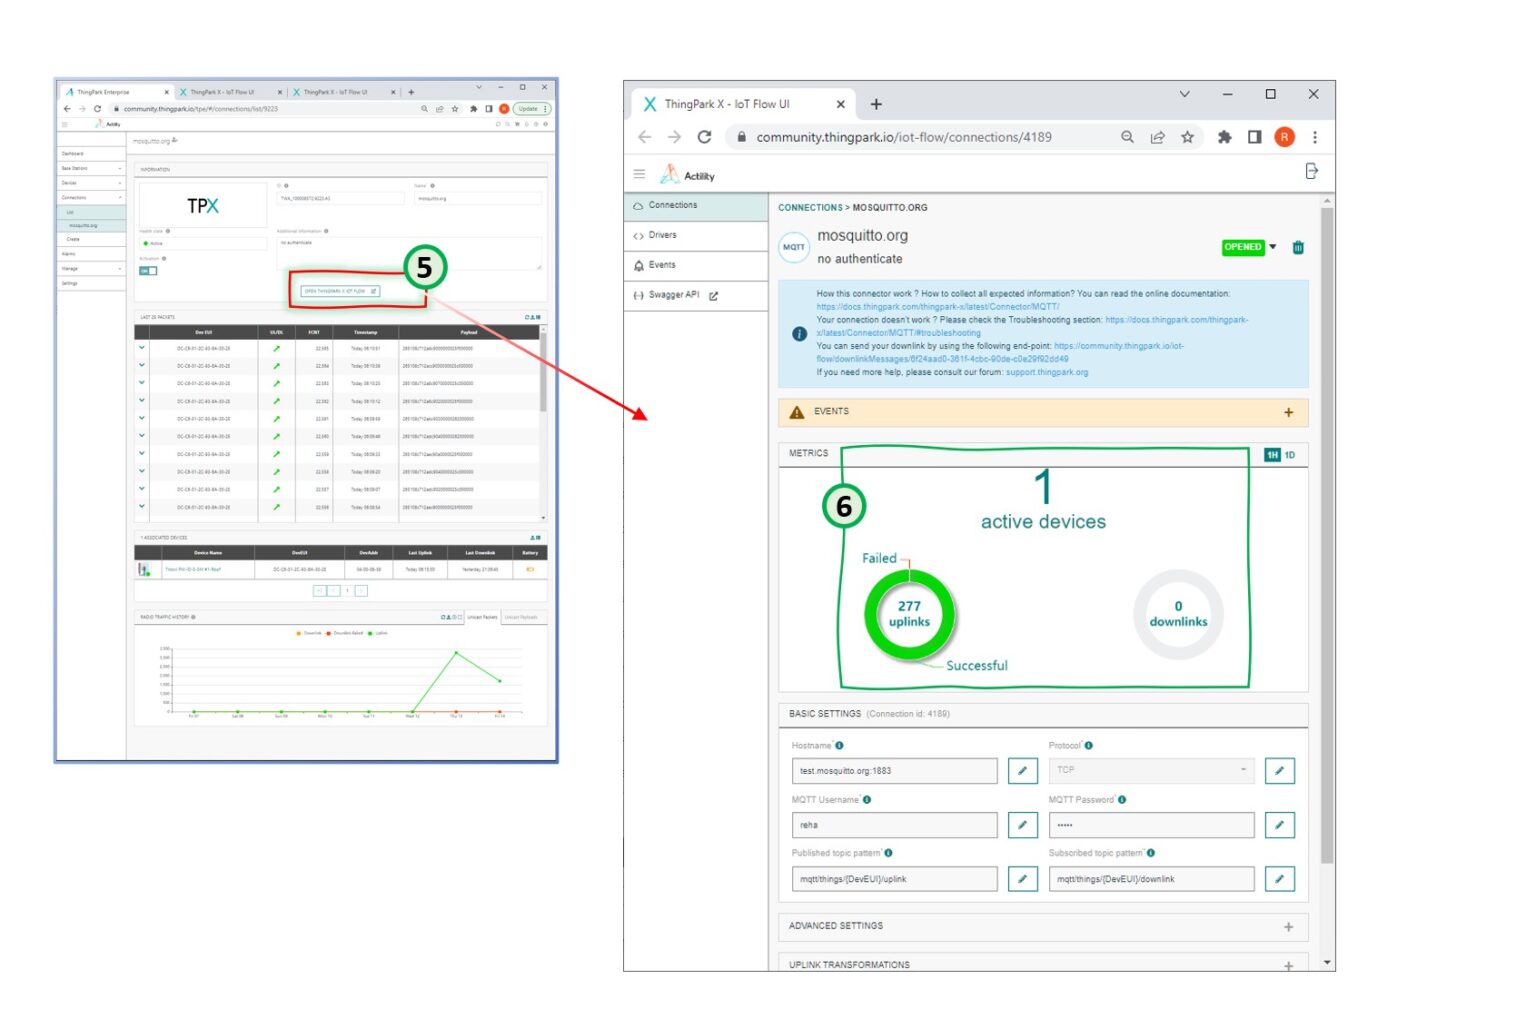Click OPEN THINGPARK X IOT FLOW button
Screen dimensions: 1536x1029
340,291
